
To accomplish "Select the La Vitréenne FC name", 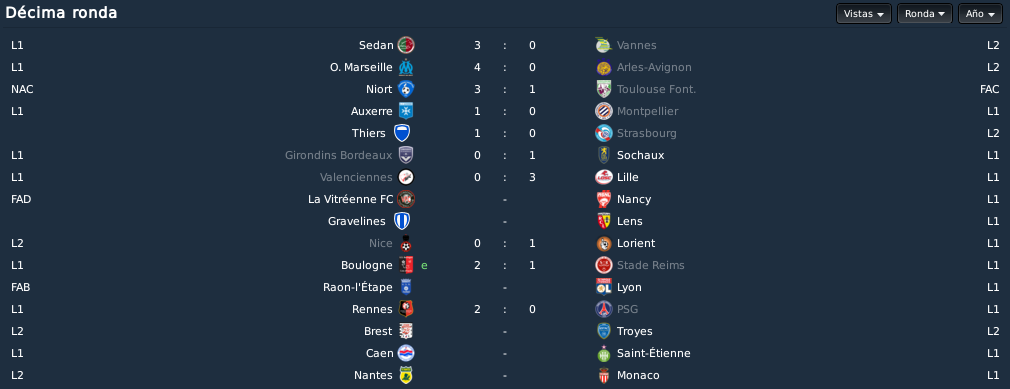I will point(350,199).
